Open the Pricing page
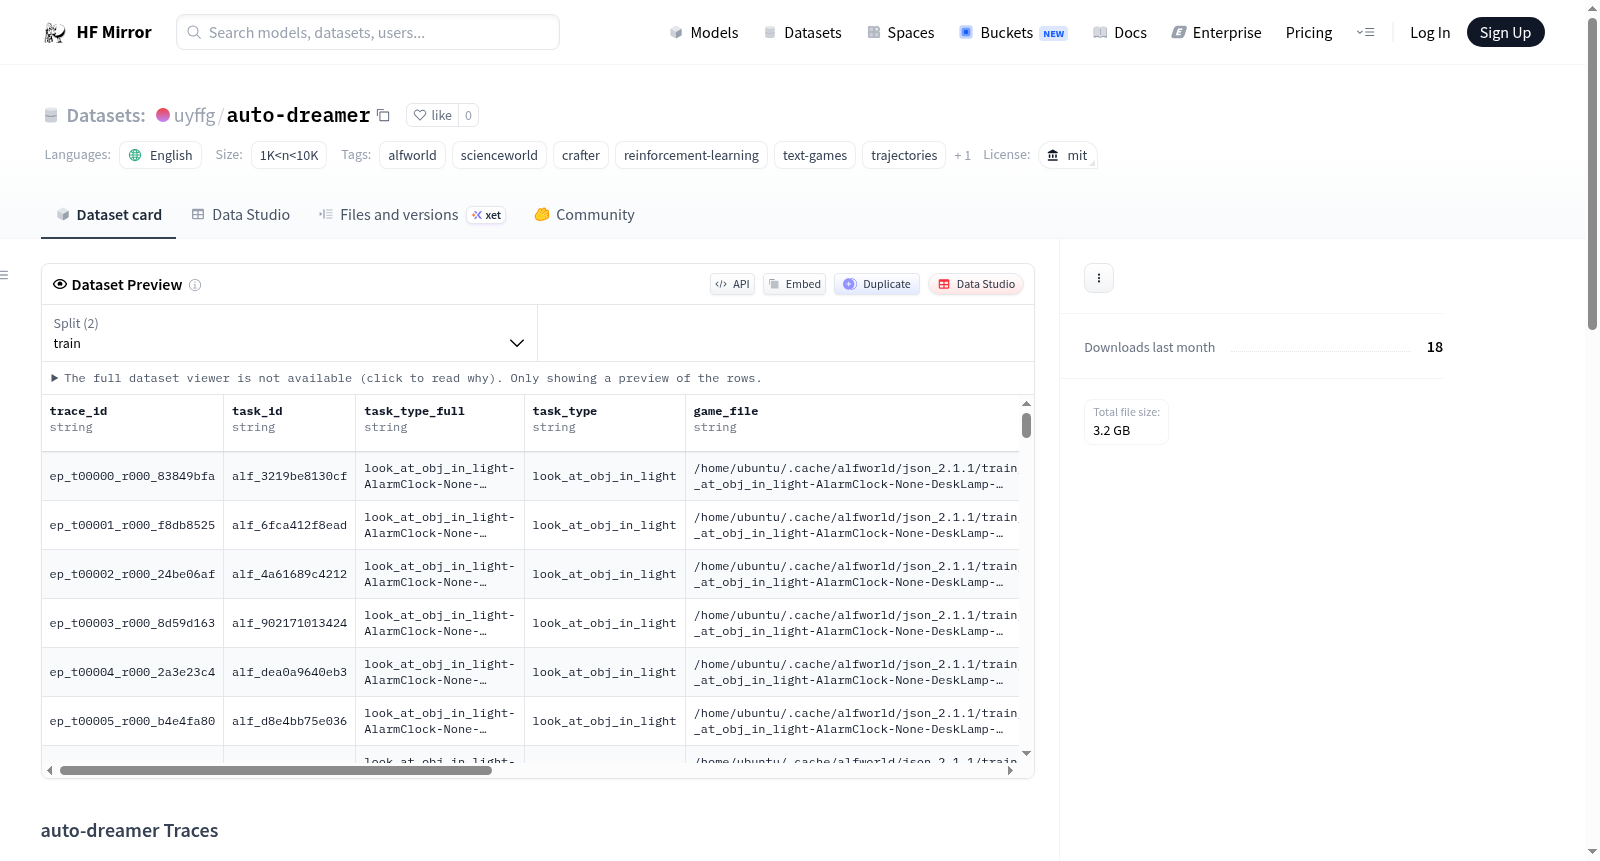Image resolution: width=1600 pixels, height=861 pixels. point(1309,32)
